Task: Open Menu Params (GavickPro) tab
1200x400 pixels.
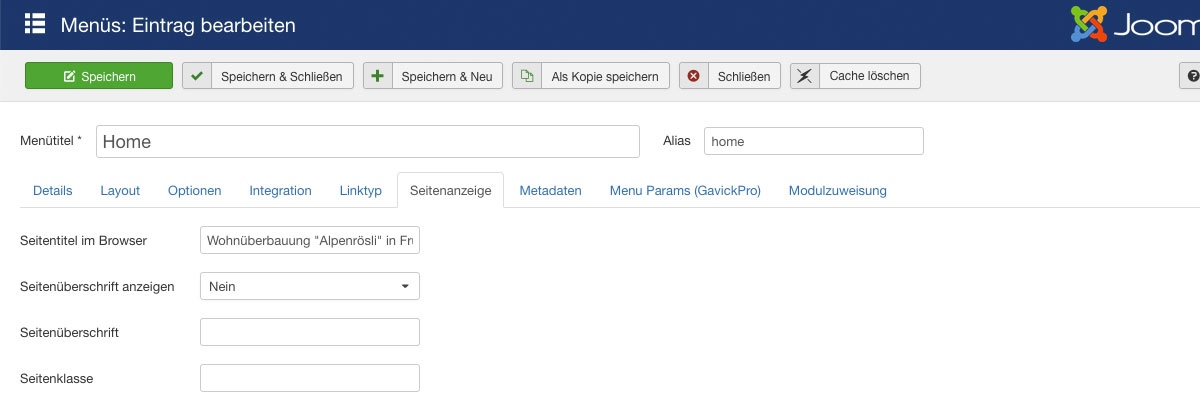Action: [x=685, y=190]
